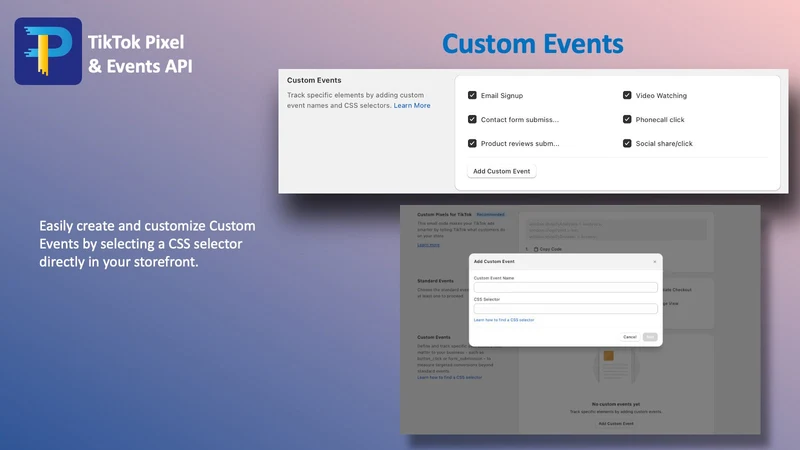Click "Custom Pixels for TikTok" heading
The height and width of the screenshot is (450, 800).
[x=444, y=214]
